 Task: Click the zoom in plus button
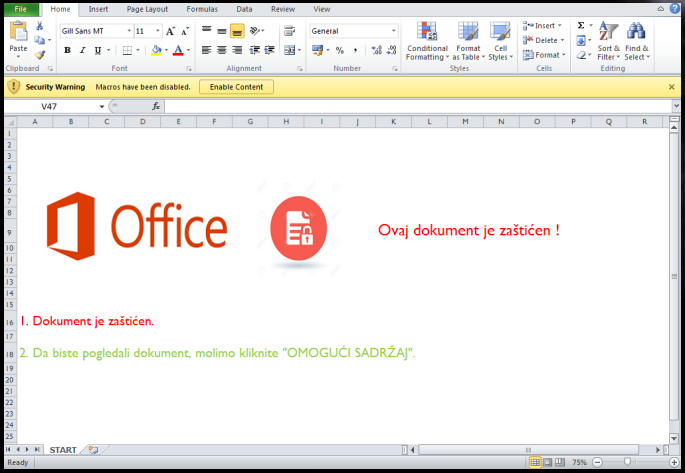(675, 462)
